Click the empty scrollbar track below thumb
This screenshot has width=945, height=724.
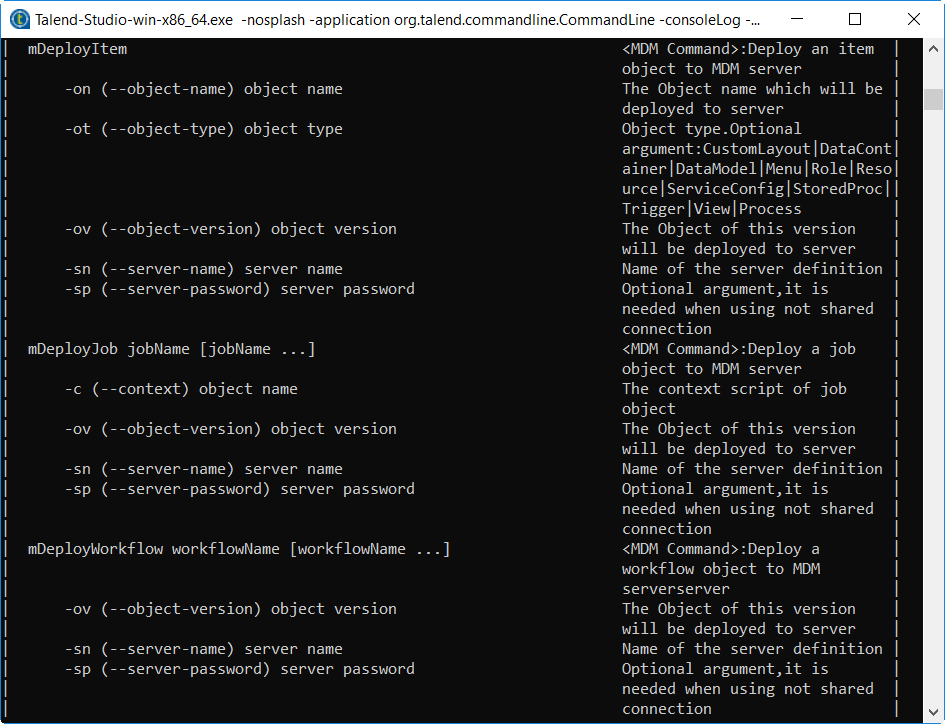934,400
